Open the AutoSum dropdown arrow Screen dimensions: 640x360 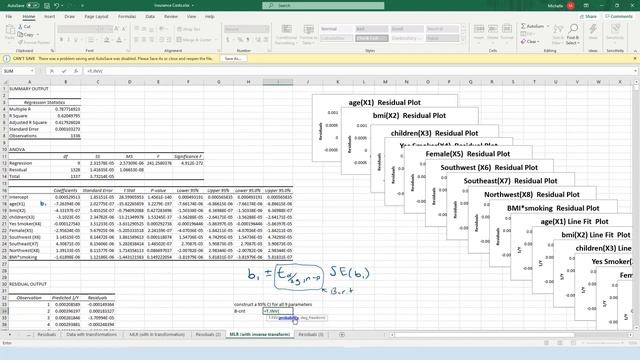pos(548,26)
